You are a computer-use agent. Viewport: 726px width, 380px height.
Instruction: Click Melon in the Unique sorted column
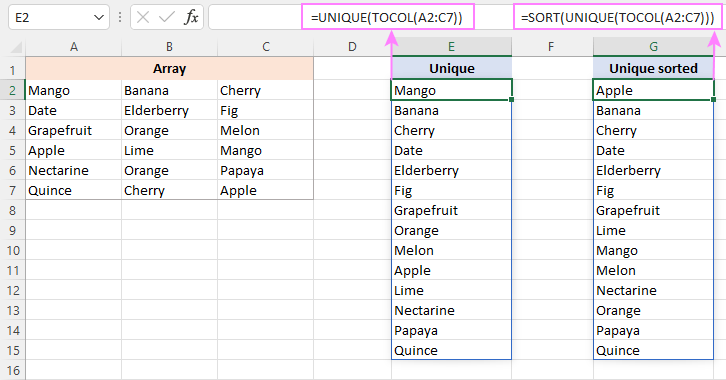point(653,270)
